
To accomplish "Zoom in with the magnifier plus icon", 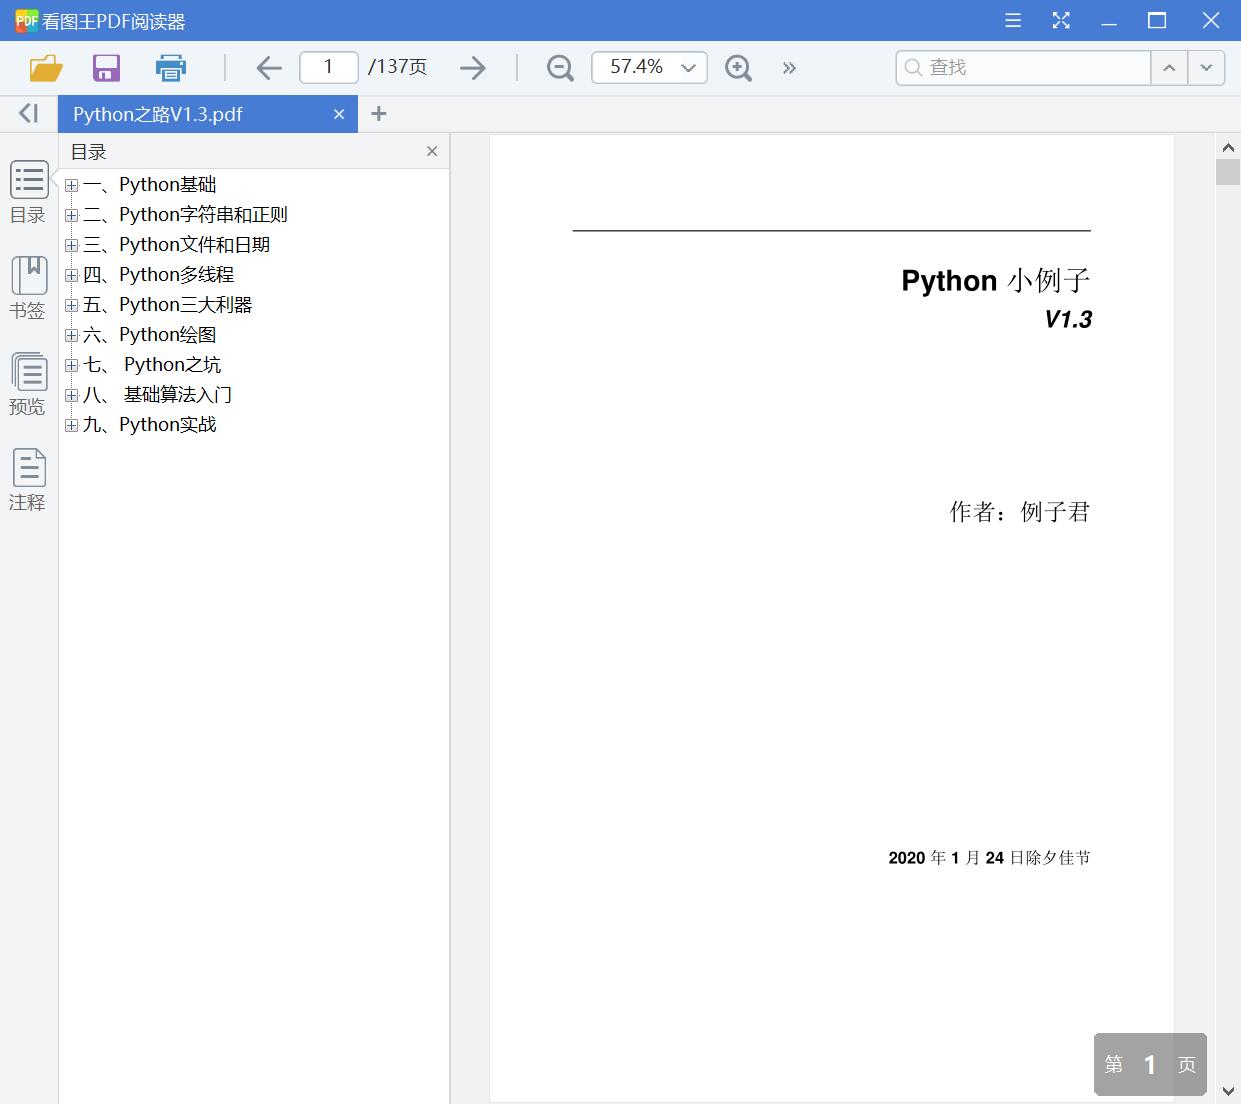I will (738, 67).
